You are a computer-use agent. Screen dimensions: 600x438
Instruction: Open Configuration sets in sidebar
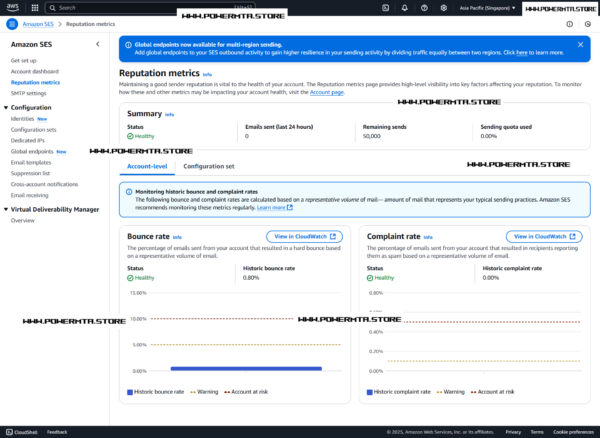click(x=34, y=130)
